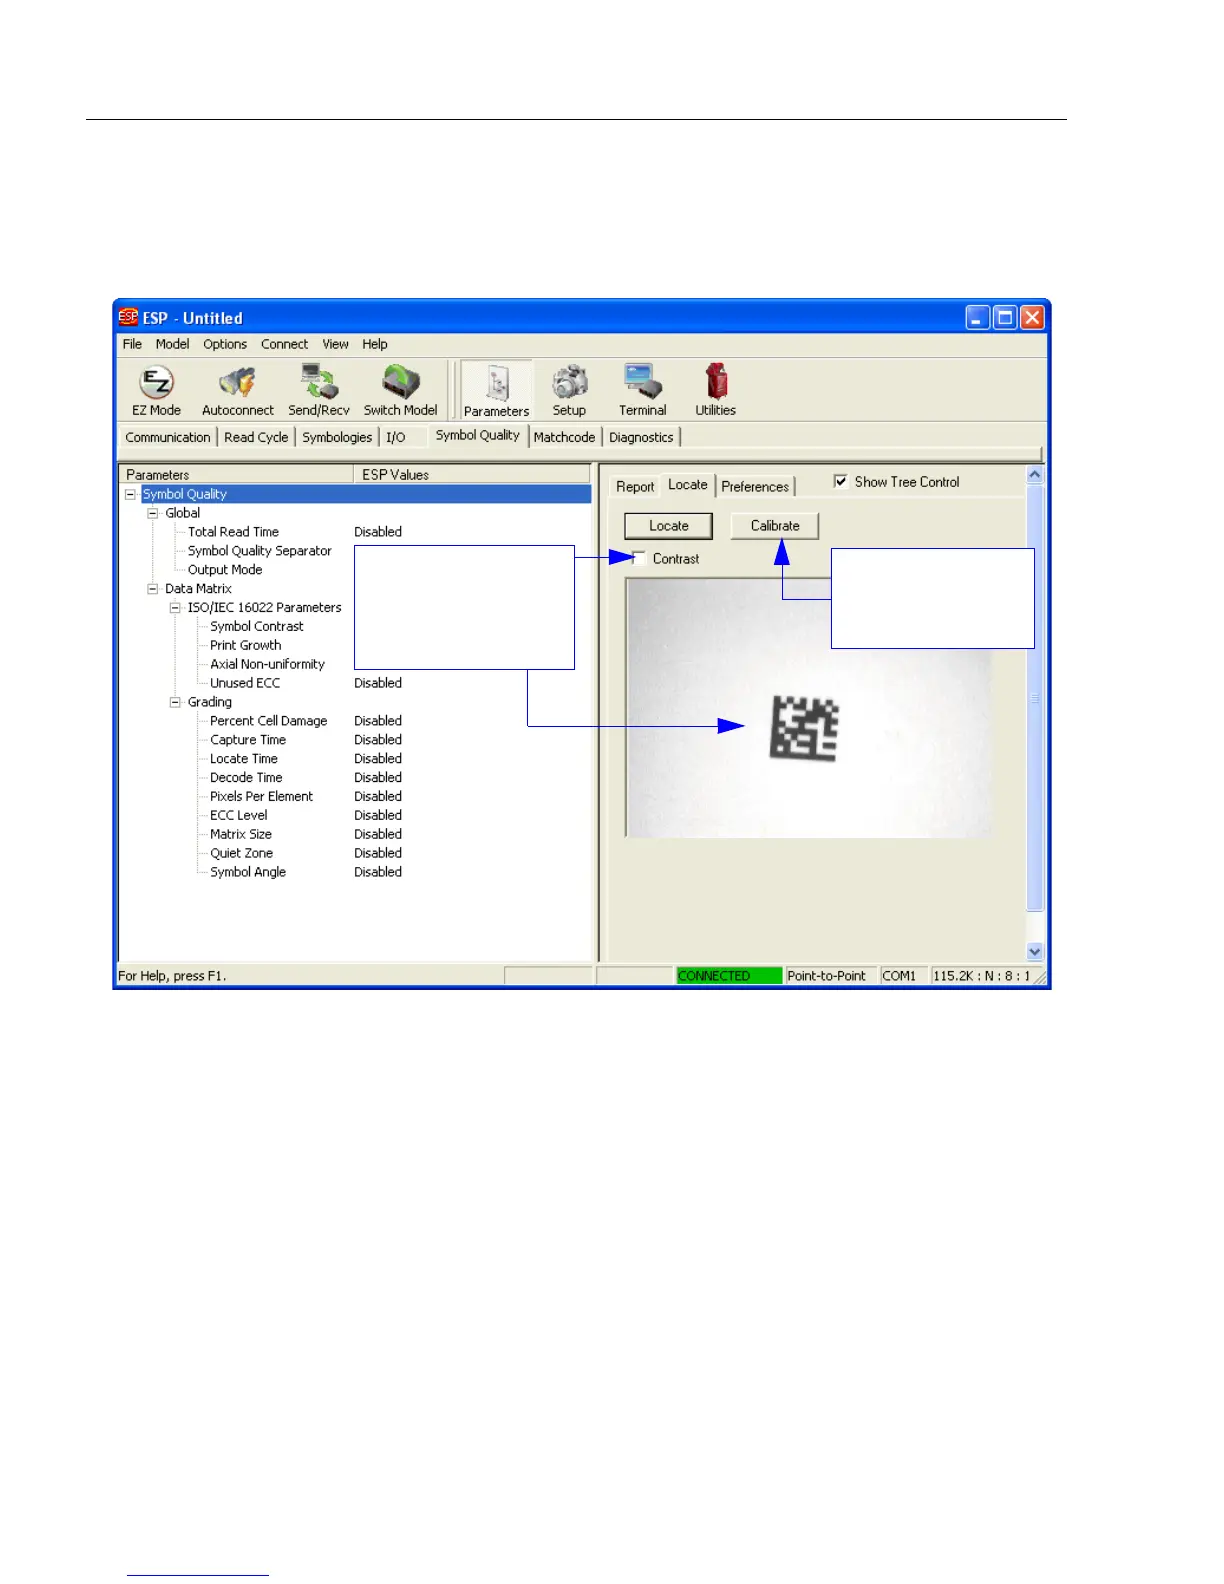Switch to the I/O tab
Viewport: 1224px width, 1584px height.
[396, 437]
